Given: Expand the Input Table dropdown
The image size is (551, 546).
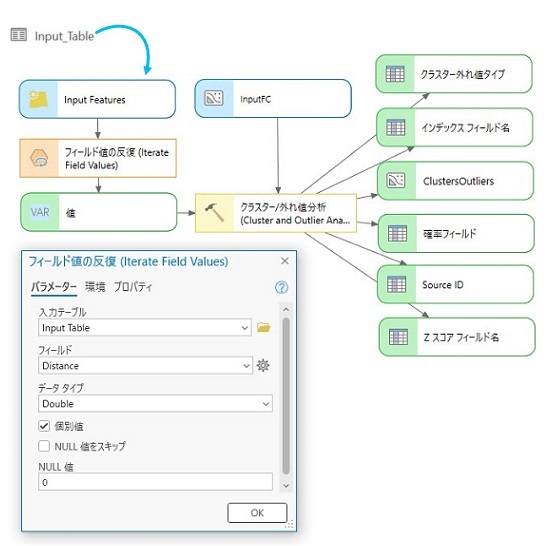Looking at the screenshot, I should point(145,328).
